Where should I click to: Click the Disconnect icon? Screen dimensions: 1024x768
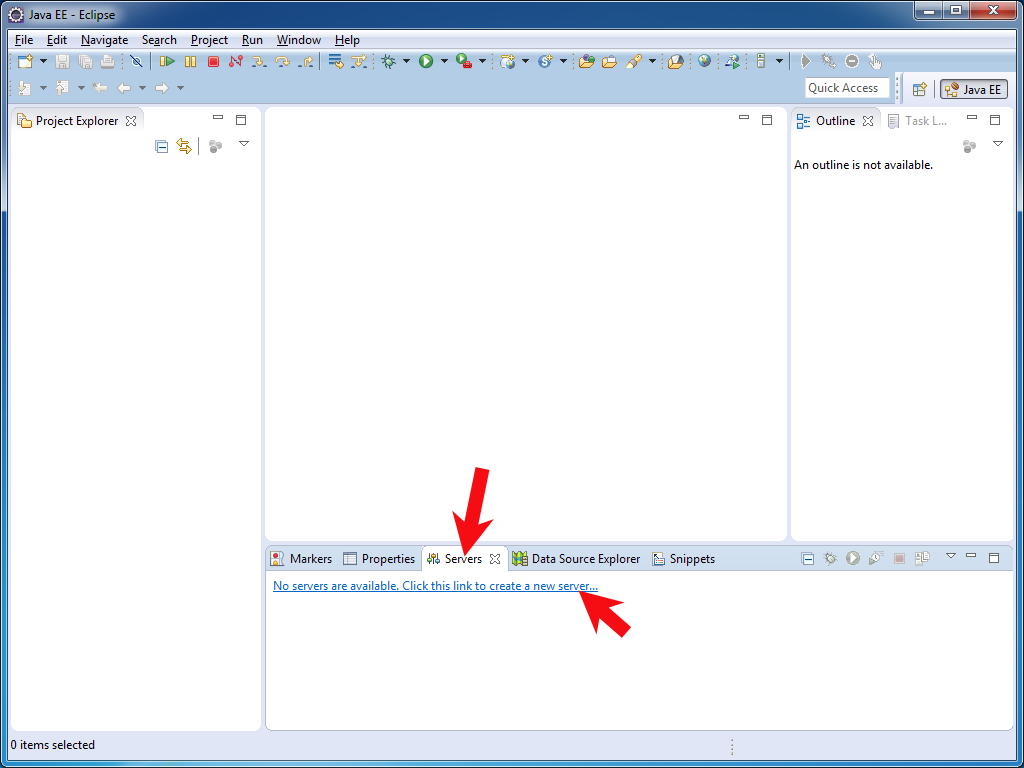click(236, 61)
